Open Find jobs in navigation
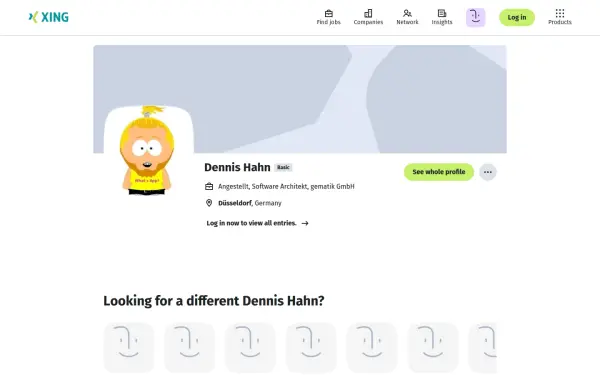600x375 pixels. (328, 17)
